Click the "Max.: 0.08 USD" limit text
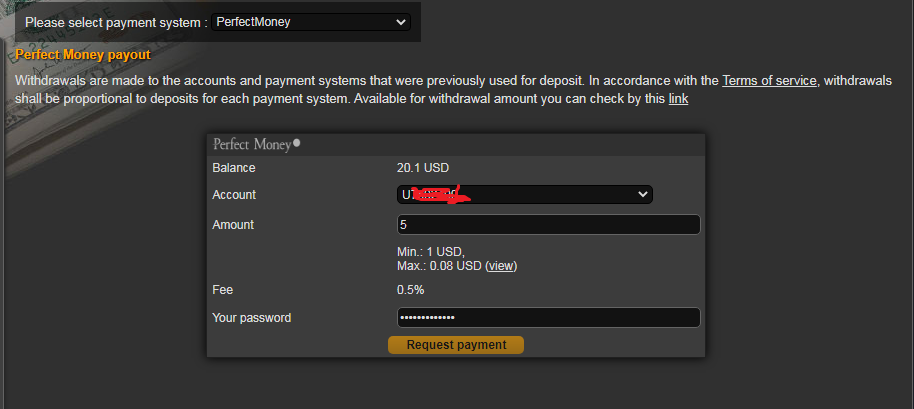 click(x=439, y=266)
